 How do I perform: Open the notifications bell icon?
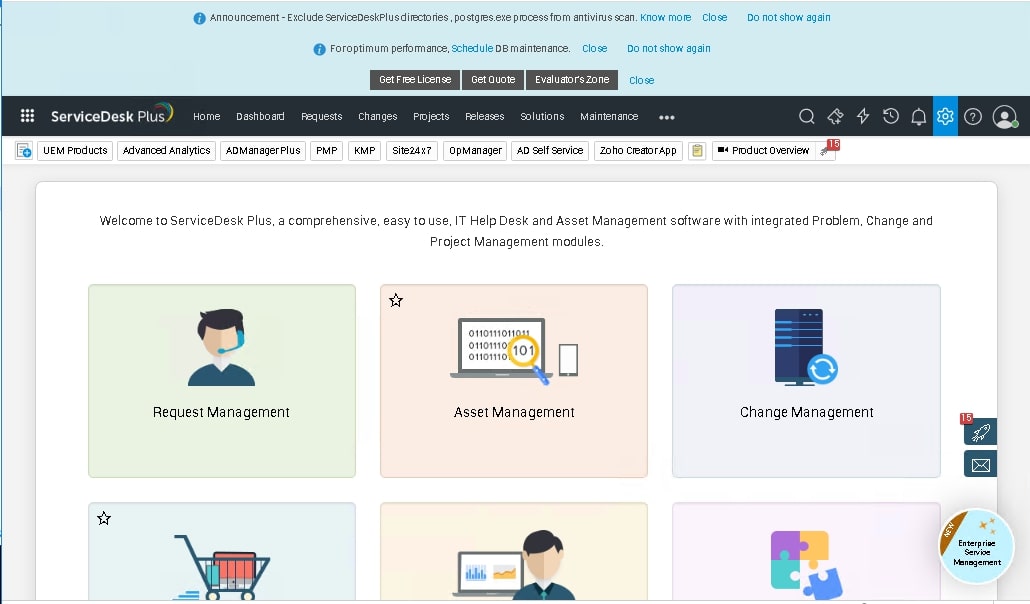point(918,116)
